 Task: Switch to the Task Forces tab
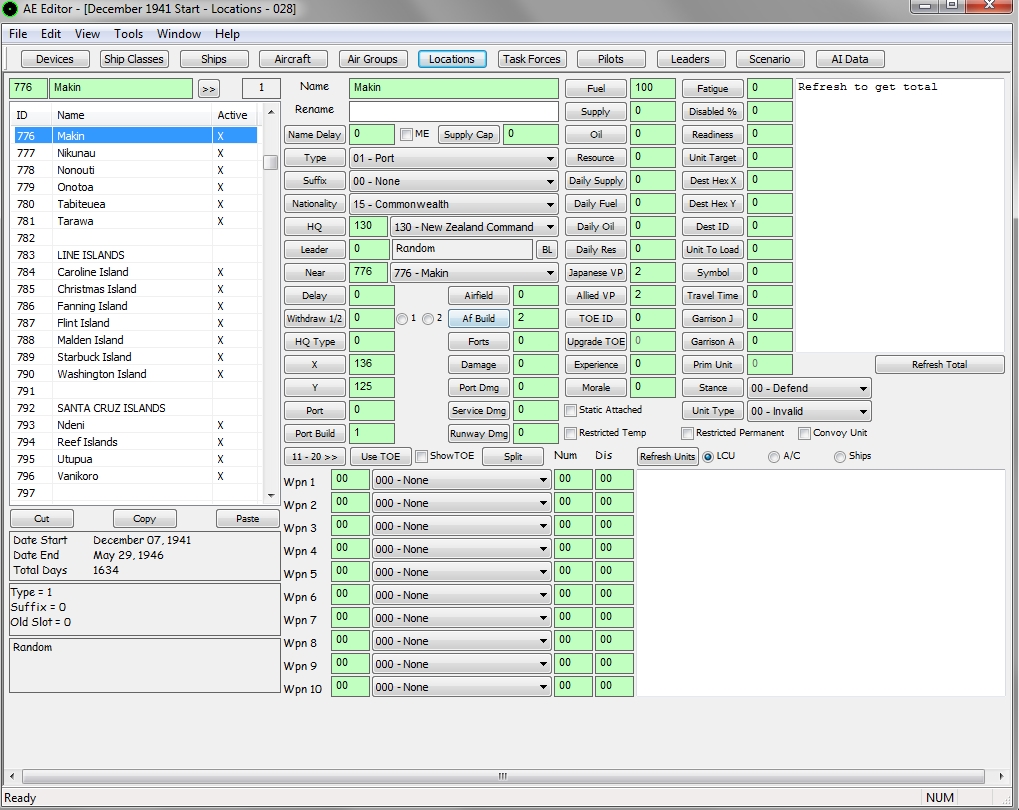(531, 58)
